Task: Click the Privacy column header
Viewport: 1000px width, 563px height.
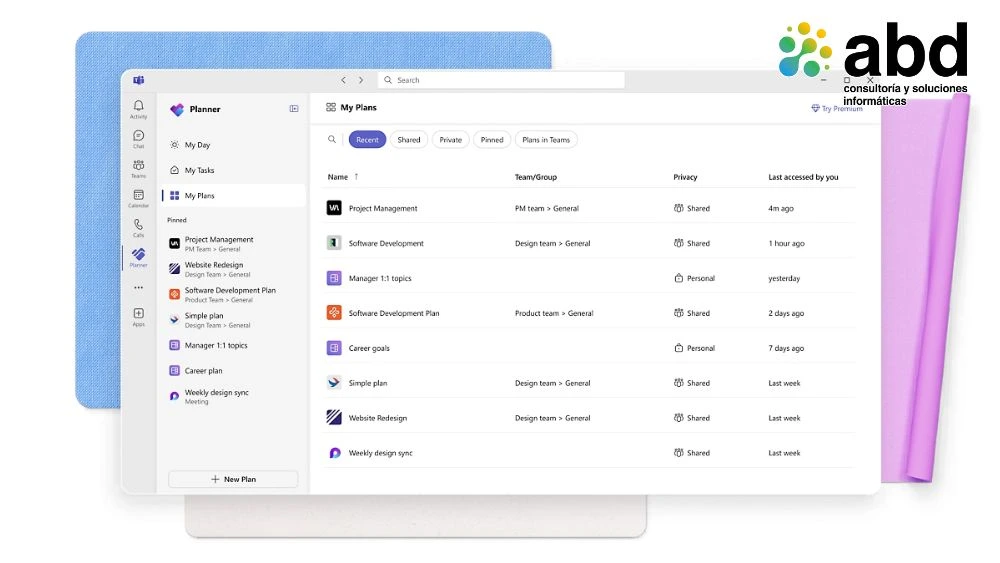Action: point(685,177)
